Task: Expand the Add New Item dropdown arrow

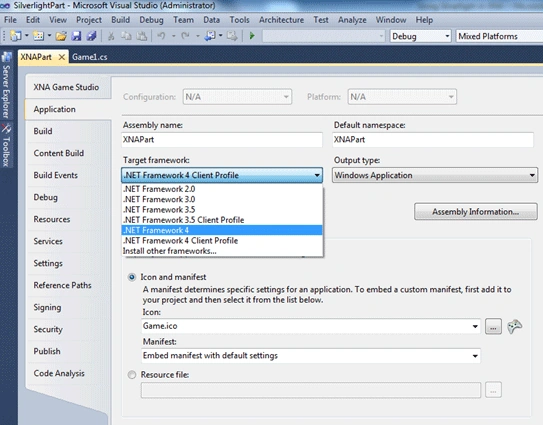Action: [x=49, y=36]
